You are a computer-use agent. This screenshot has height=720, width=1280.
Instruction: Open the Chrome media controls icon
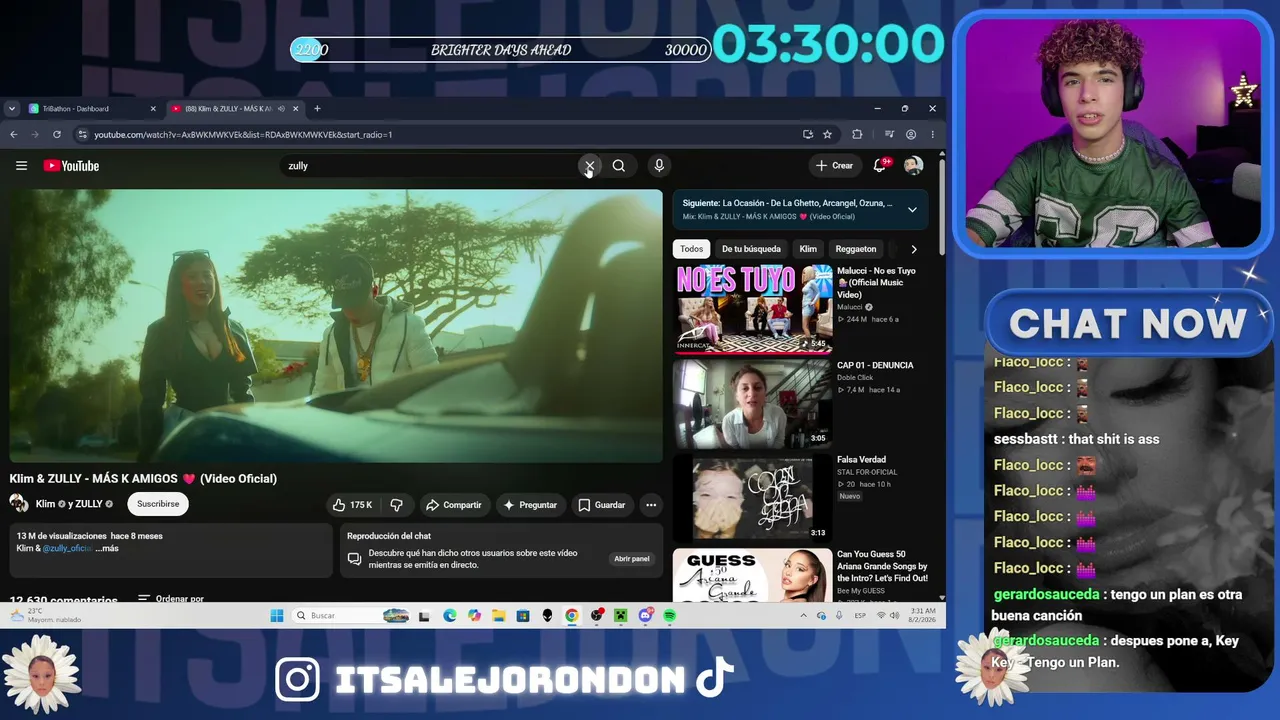pos(889,134)
